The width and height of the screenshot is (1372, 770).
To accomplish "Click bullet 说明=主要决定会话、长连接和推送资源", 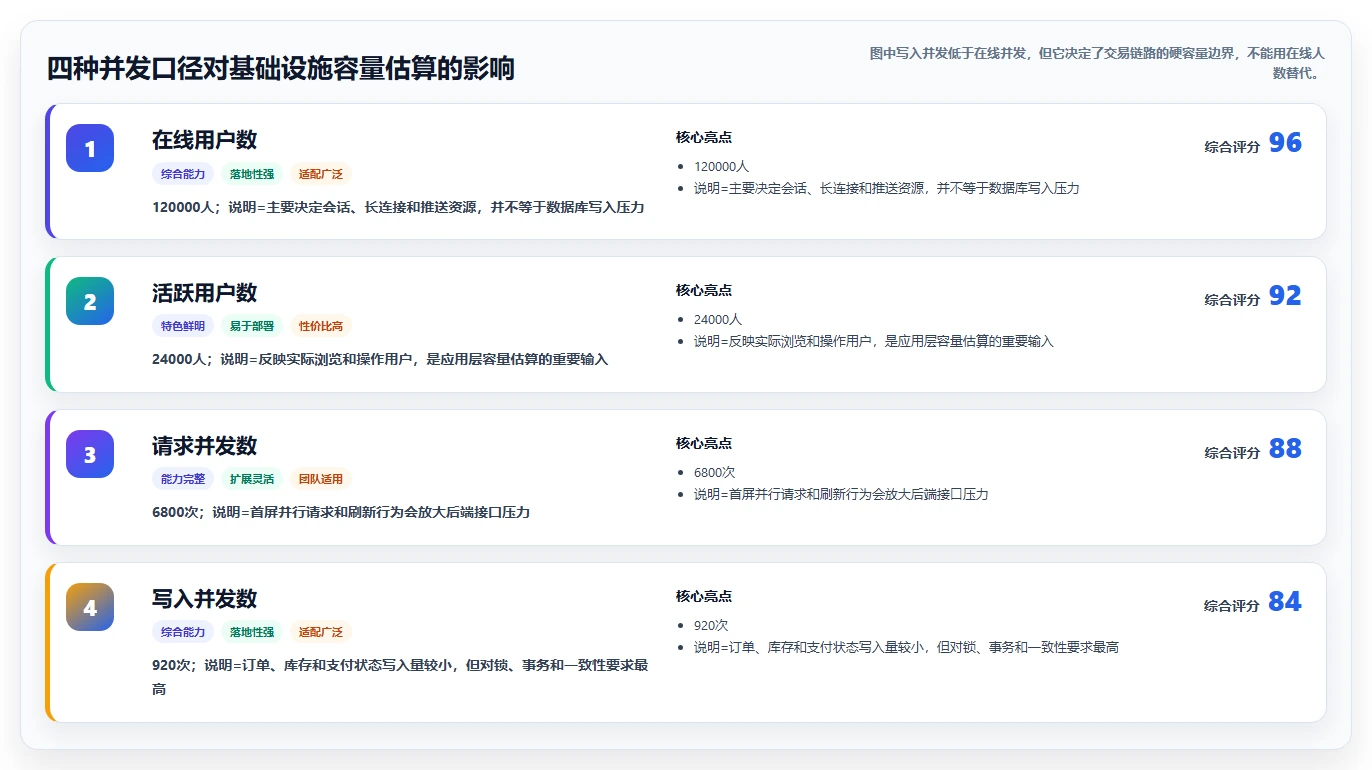I will click(887, 189).
